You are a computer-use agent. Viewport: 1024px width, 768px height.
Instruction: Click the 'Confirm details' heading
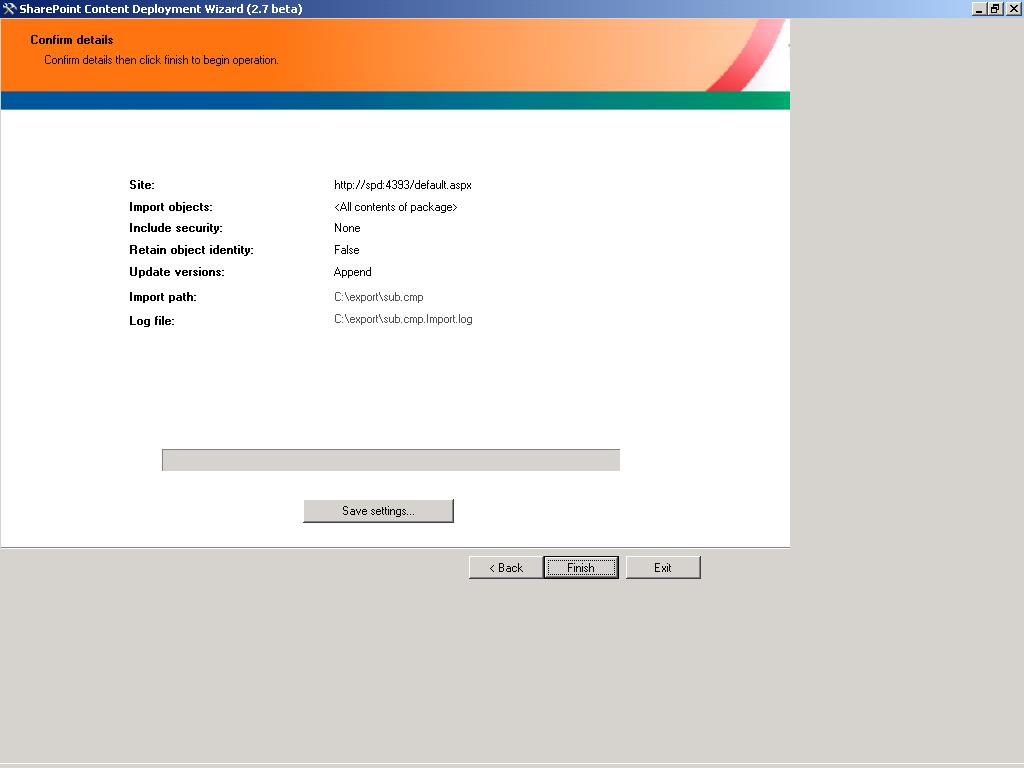[72, 40]
